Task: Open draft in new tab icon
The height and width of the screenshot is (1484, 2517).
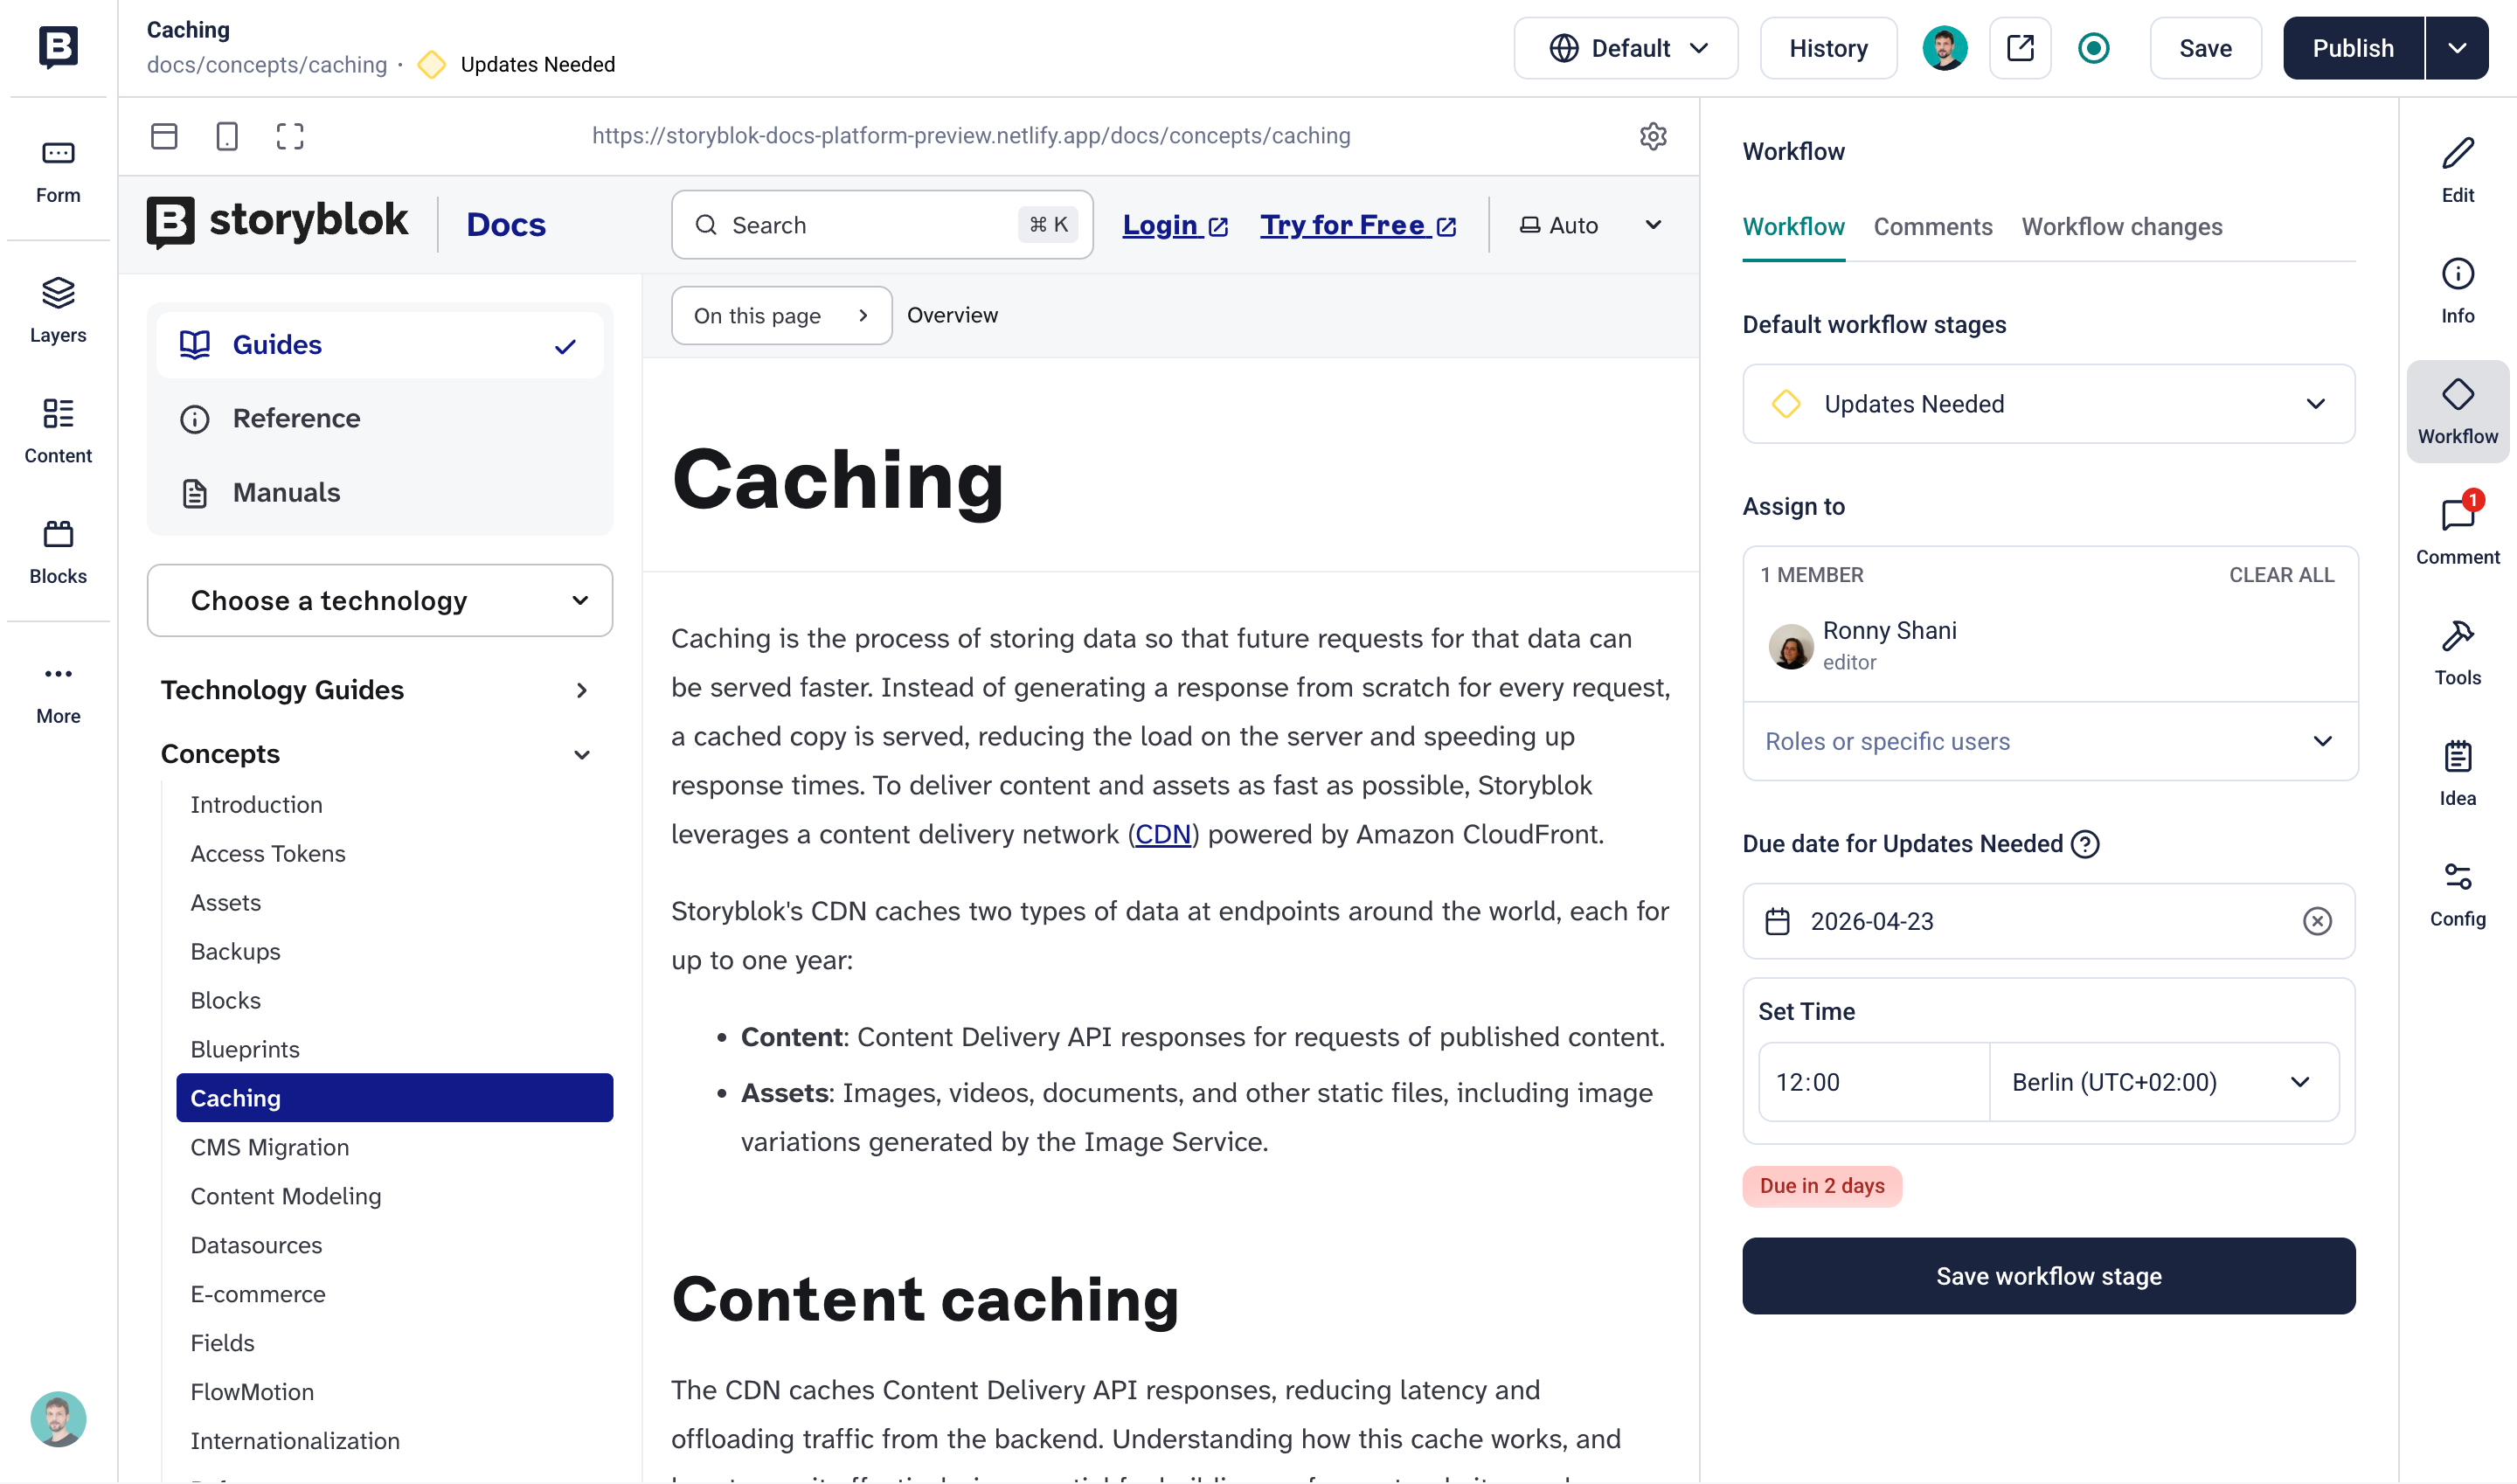Action: [x=2019, y=48]
